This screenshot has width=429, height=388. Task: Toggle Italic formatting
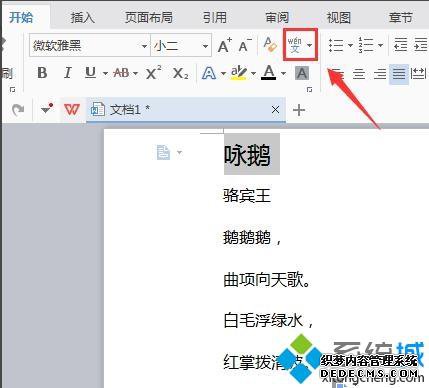pyautogui.click(x=68, y=73)
